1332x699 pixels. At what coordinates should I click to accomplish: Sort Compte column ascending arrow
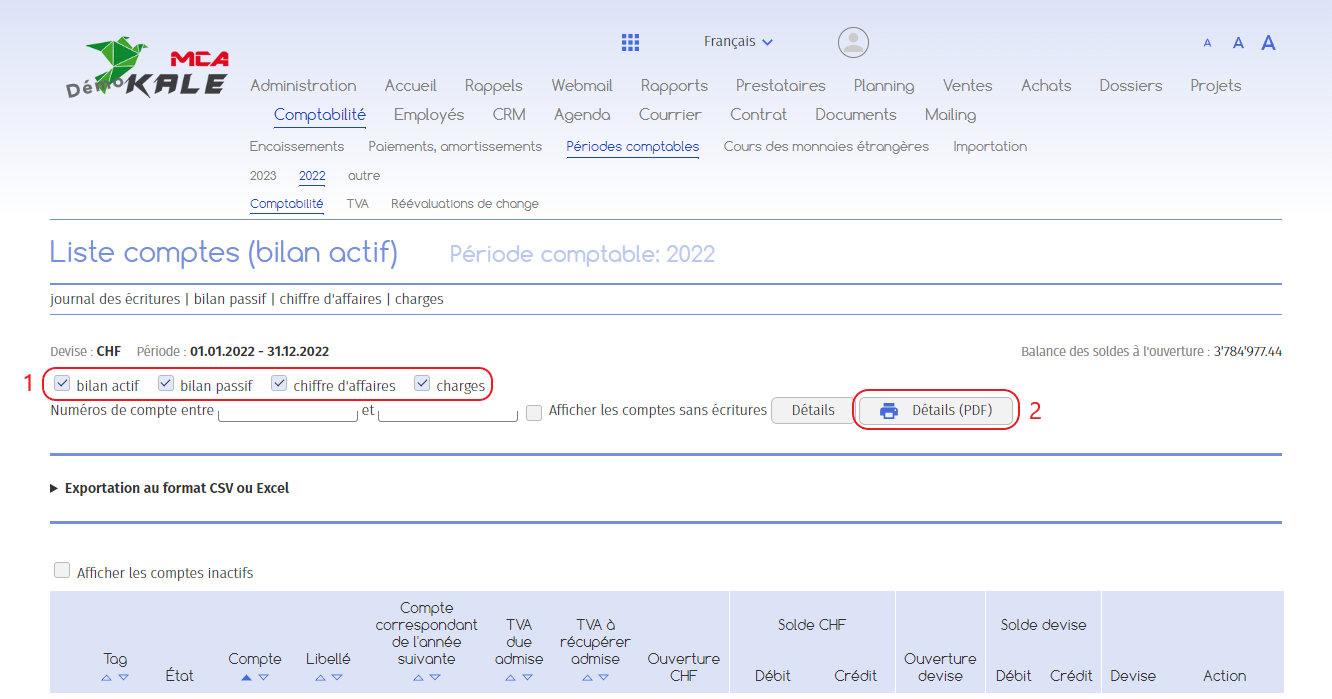coord(246,677)
